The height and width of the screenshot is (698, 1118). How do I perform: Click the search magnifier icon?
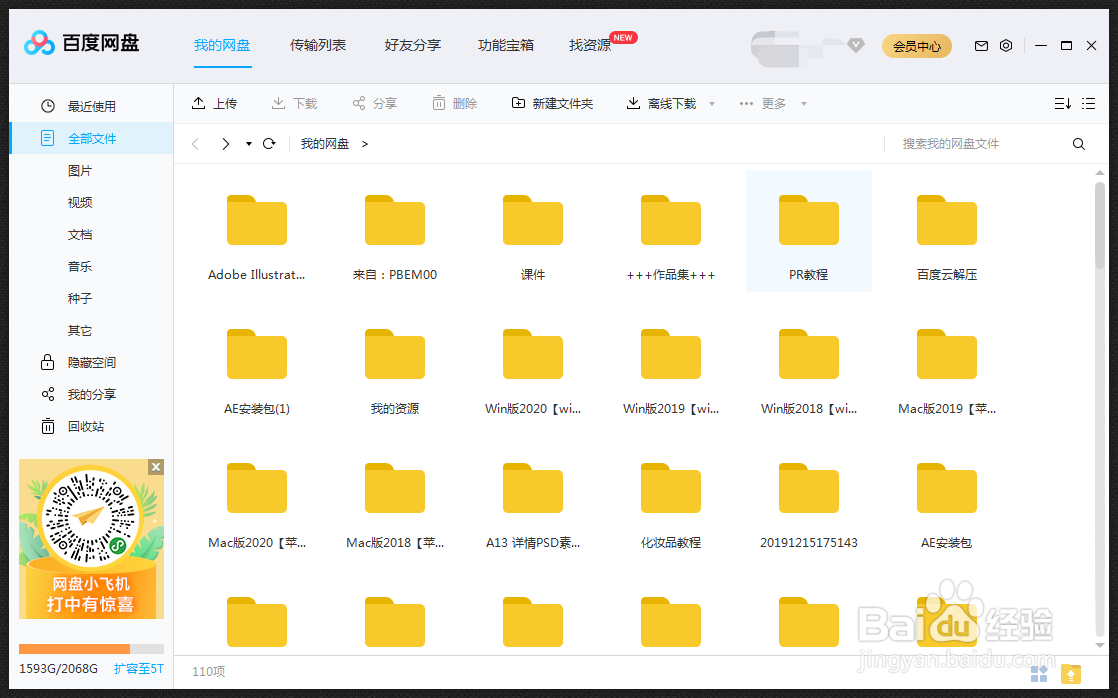coord(1078,143)
